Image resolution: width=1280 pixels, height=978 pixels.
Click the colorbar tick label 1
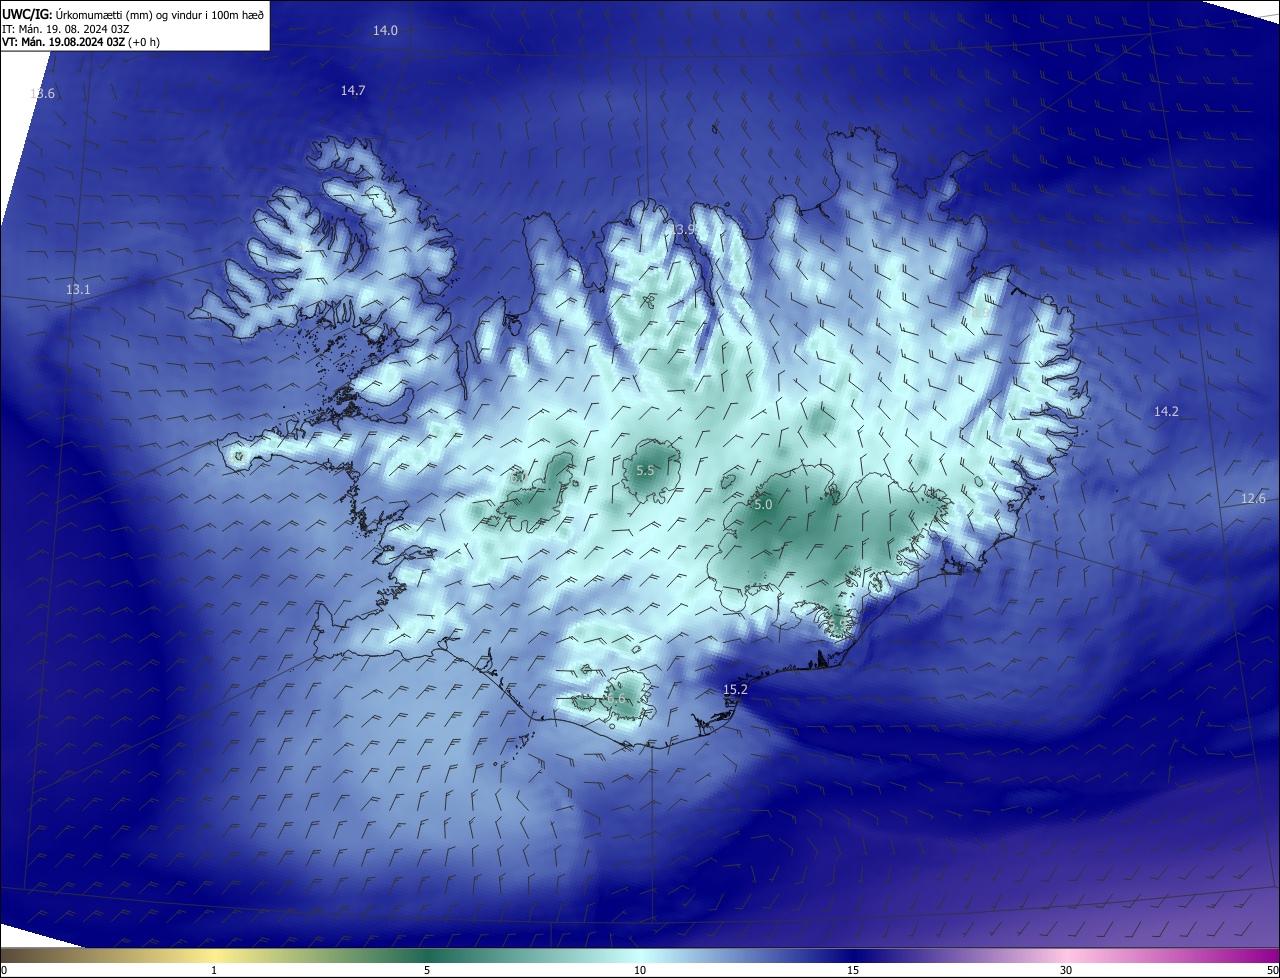214,970
